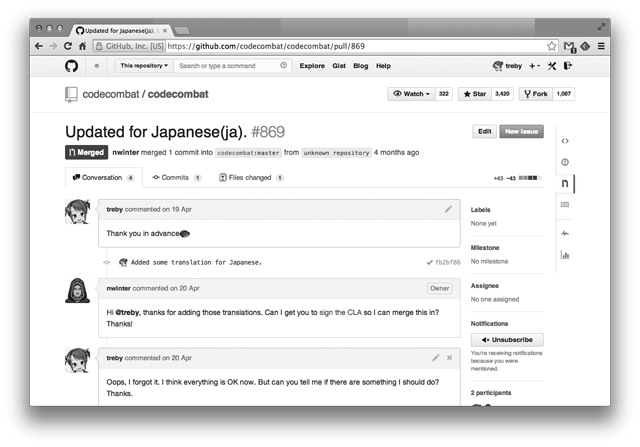Unsubscribe from notifications
Image resolution: width=640 pixels, height=447 pixels.
point(507,340)
